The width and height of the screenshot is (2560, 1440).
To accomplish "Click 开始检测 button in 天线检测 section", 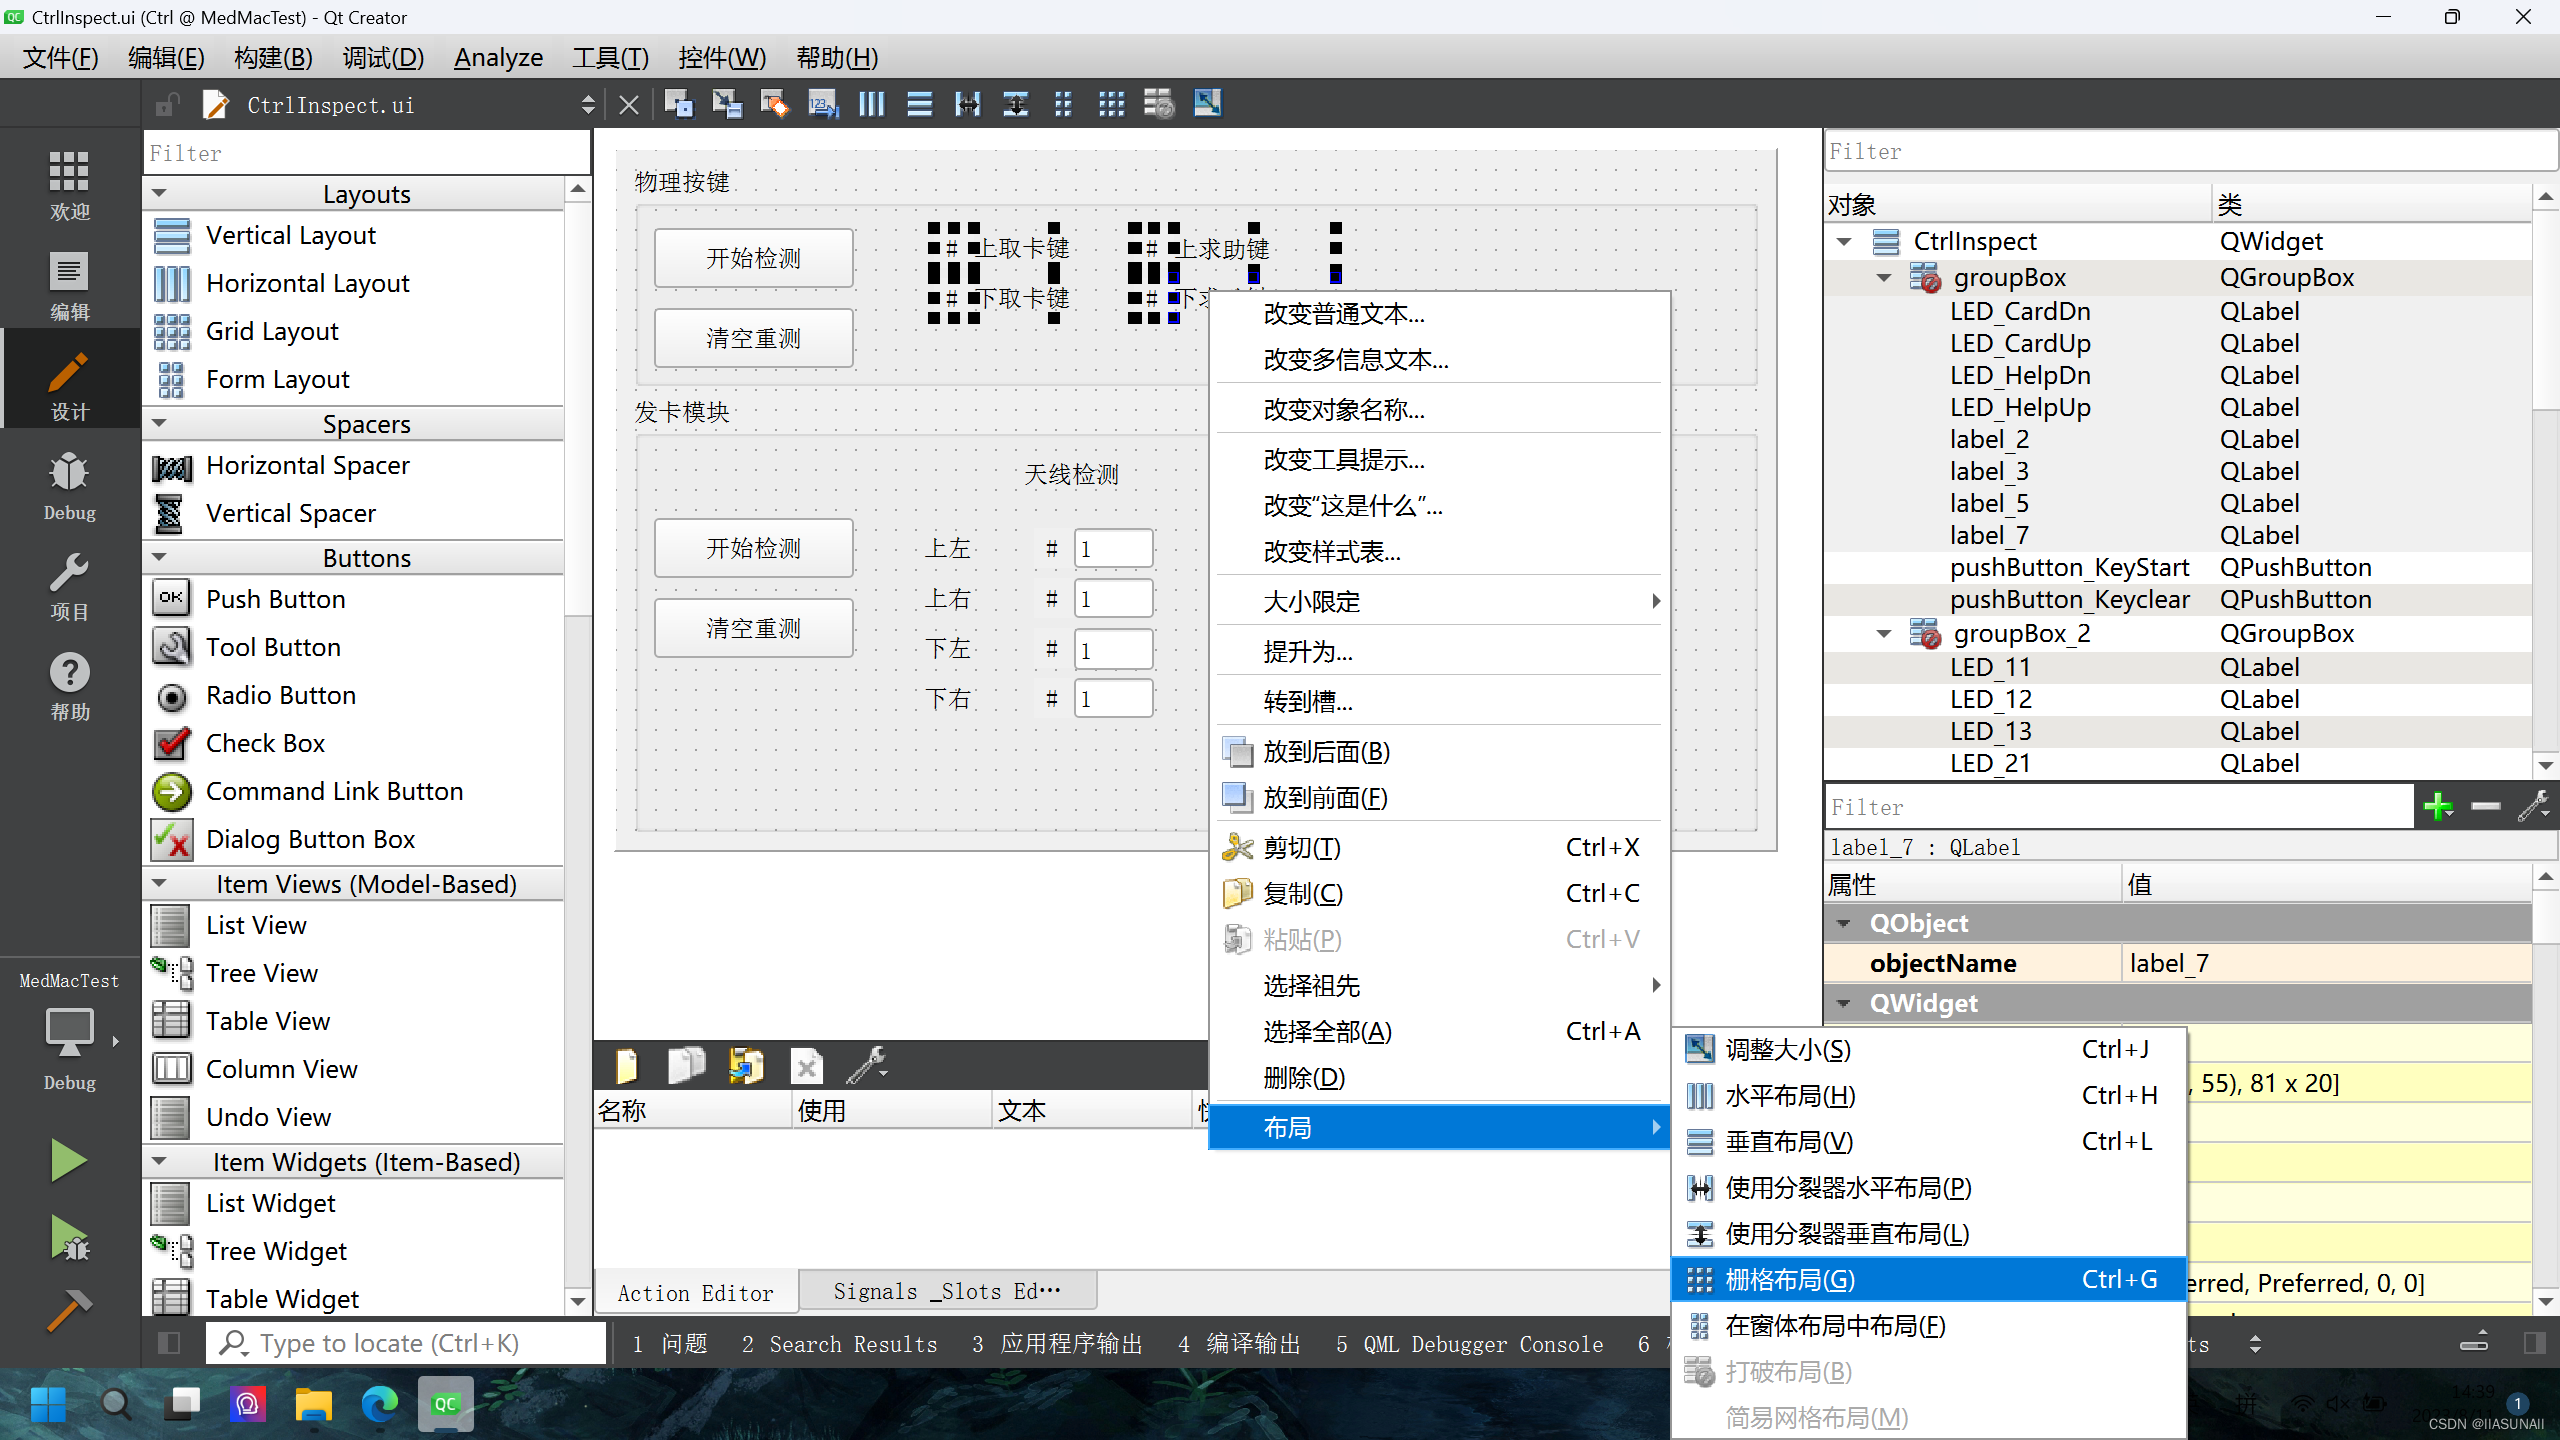I will (x=753, y=547).
